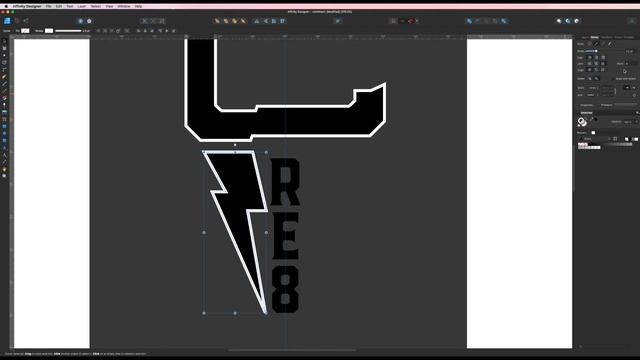Click Move to Front arrange icon

[x=243, y=21]
